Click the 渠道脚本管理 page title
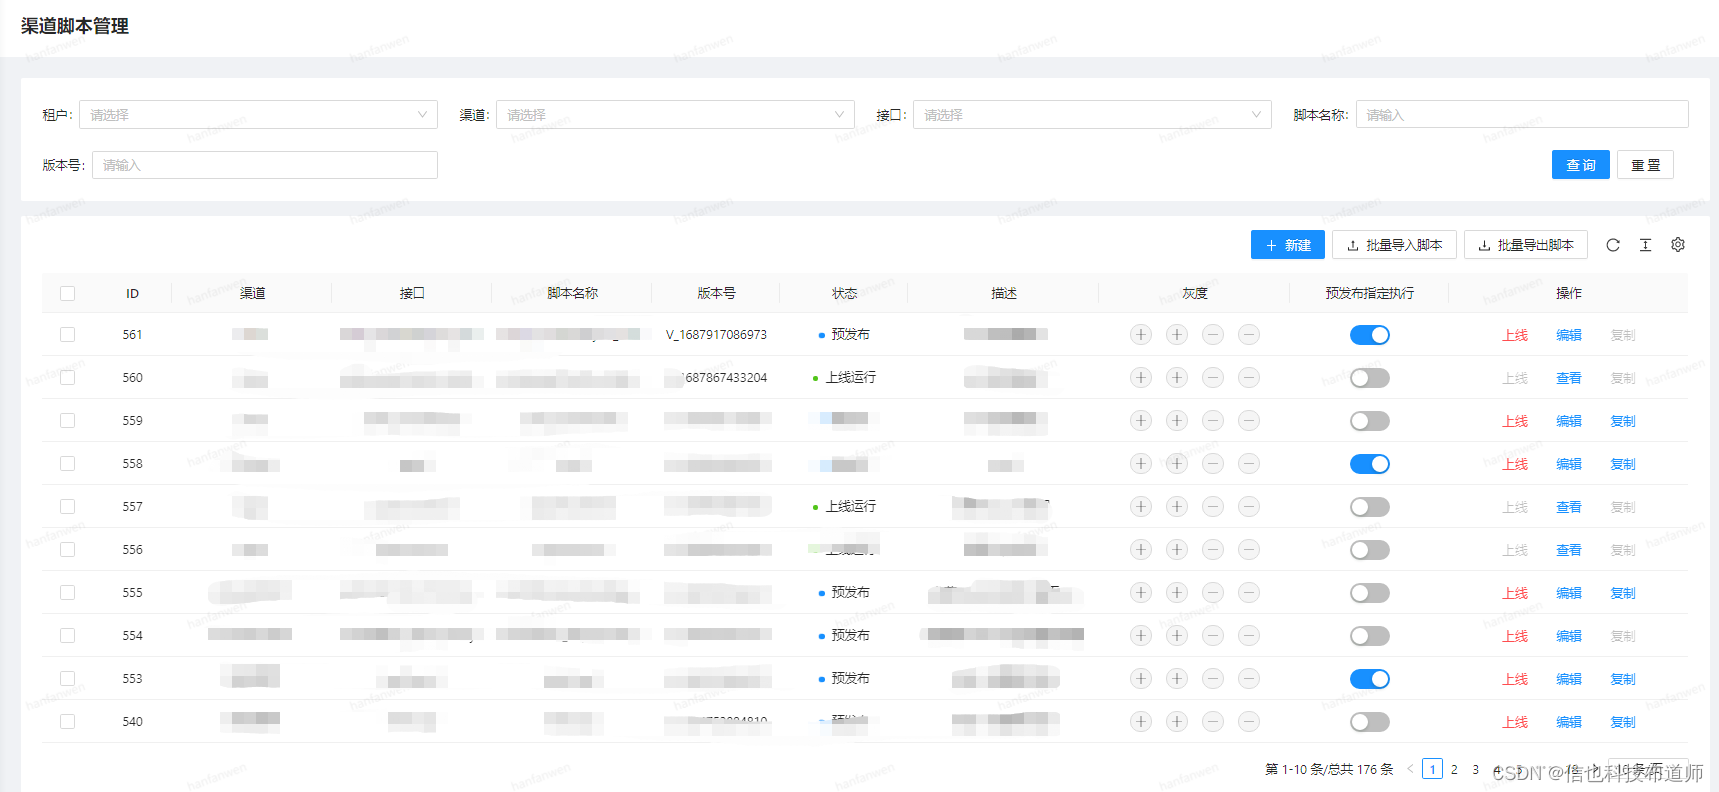Image resolution: width=1719 pixels, height=792 pixels. tap(75, 26)
